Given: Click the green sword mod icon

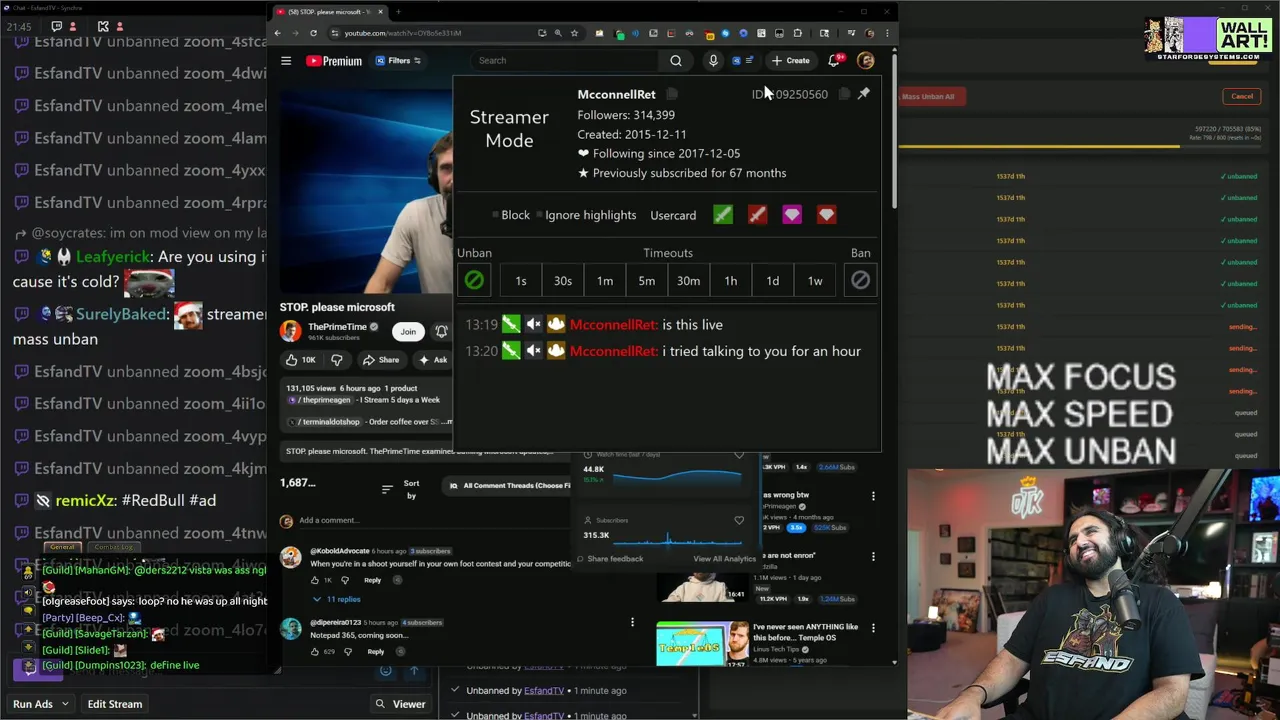Looking at the screenshot, I should point(723,215).
